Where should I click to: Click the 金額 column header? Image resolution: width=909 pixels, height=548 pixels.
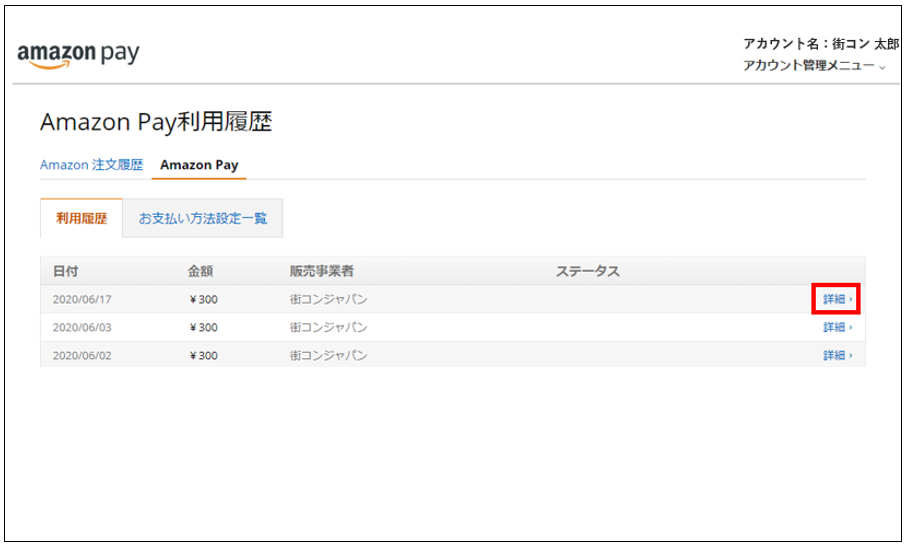click(201, 271)
